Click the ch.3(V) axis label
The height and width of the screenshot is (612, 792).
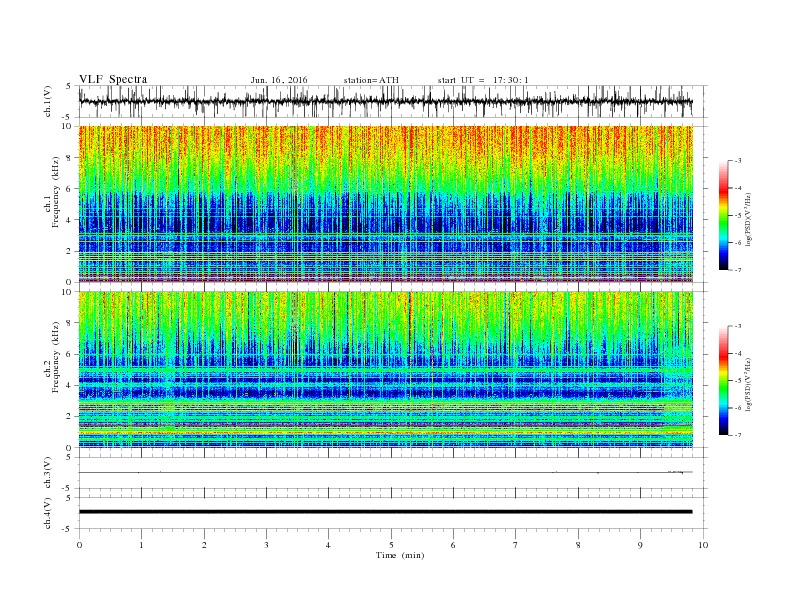click(48, 473)
